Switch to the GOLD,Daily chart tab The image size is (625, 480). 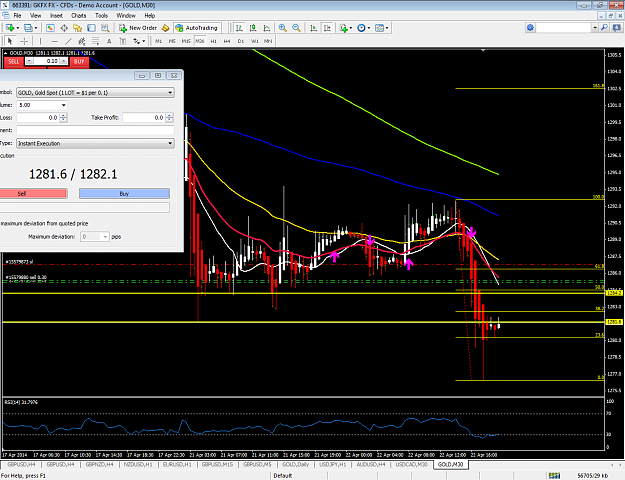pyautogui.click(x=295, y=464)
